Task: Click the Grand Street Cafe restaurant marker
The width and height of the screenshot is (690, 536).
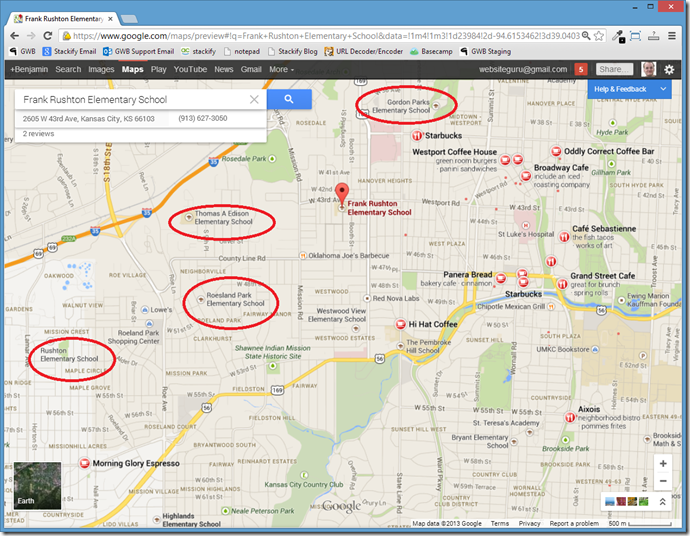Action: pos(562,284)
